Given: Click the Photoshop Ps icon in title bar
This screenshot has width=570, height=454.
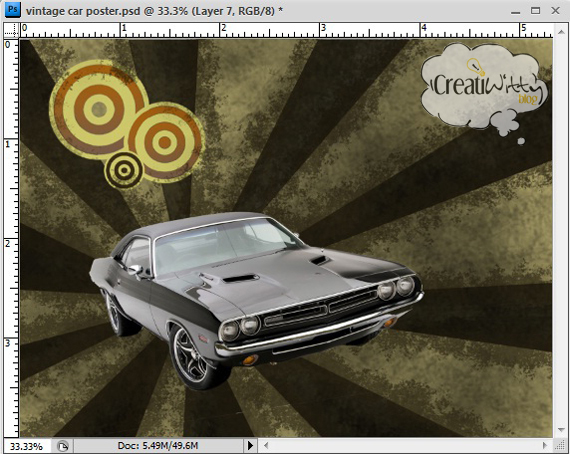Looking at the screenshot, I should click(x=12, y=10).
